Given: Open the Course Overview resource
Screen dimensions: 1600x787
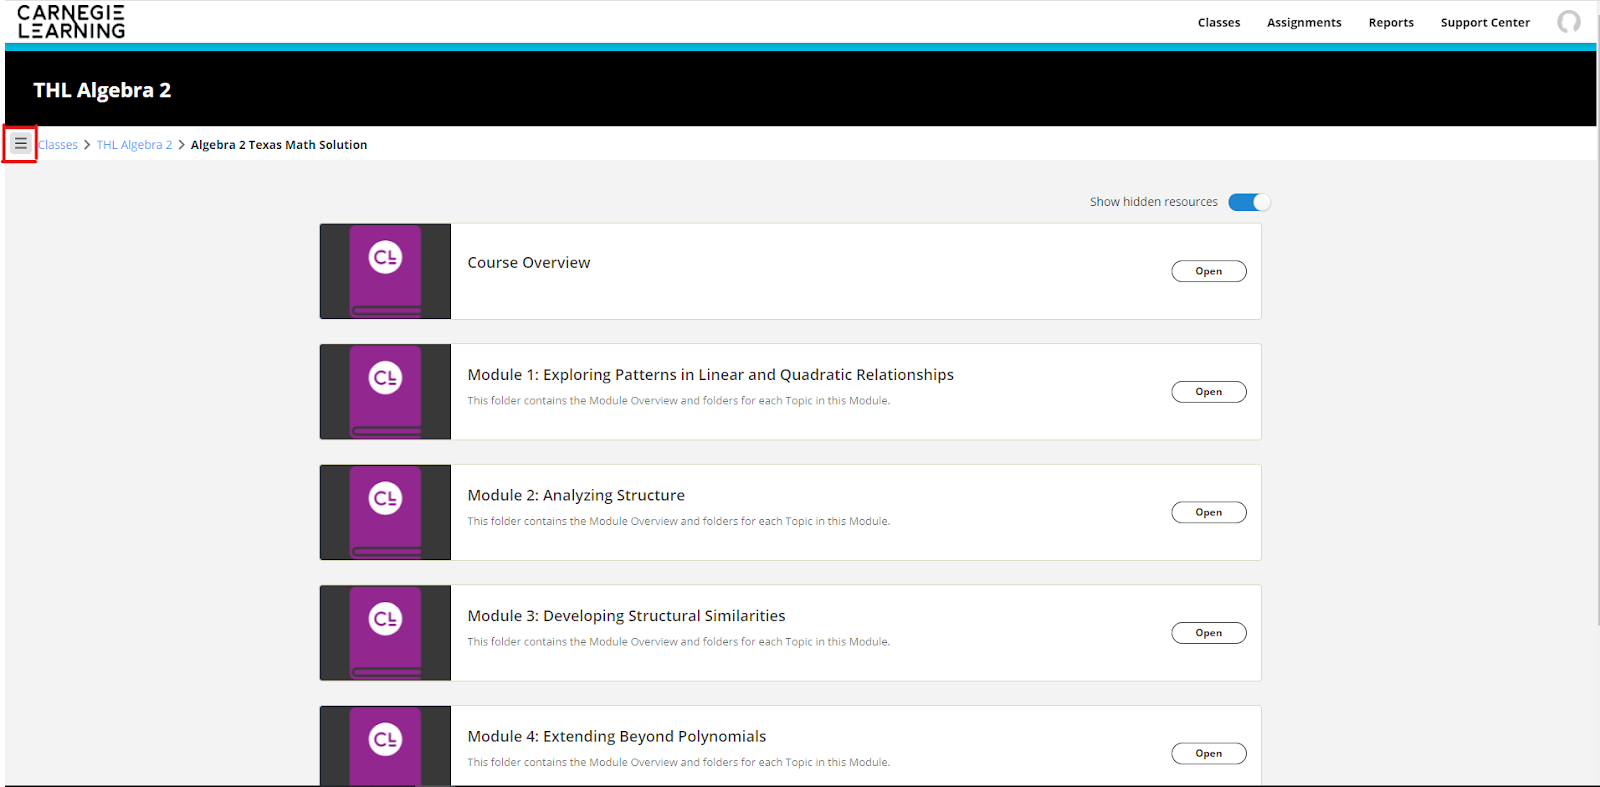Looking at the screenshot, I should (1209, 271).
